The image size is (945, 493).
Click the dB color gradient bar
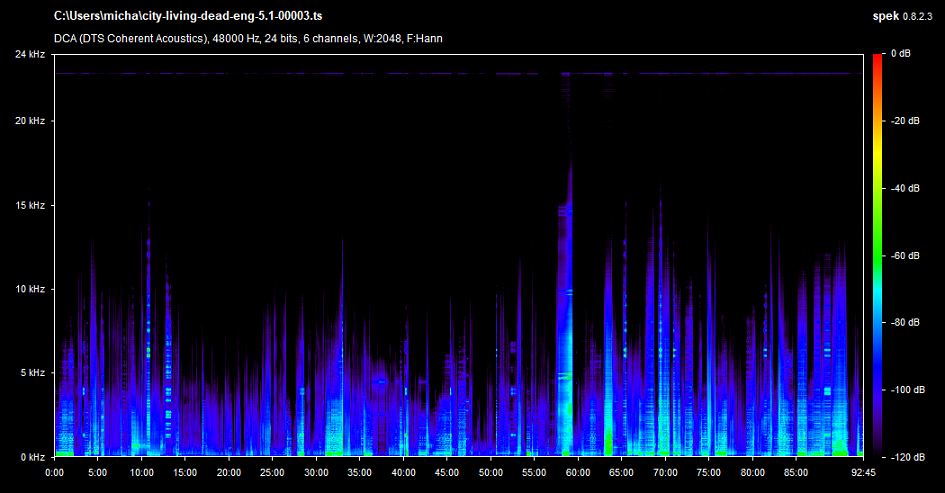pyautogui.click(x=877, y=254)
